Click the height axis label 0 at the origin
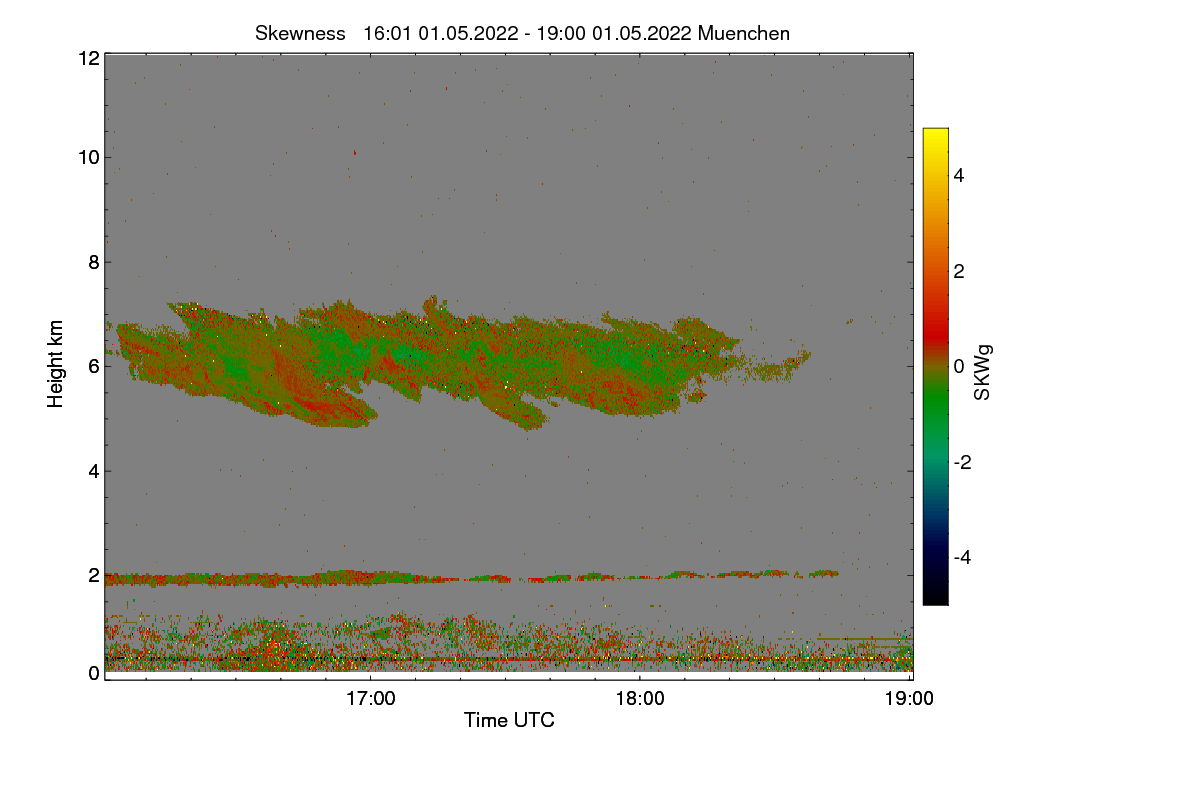Image resolution: width=1200 pixels, height=800 pixels. click(94, 673)
